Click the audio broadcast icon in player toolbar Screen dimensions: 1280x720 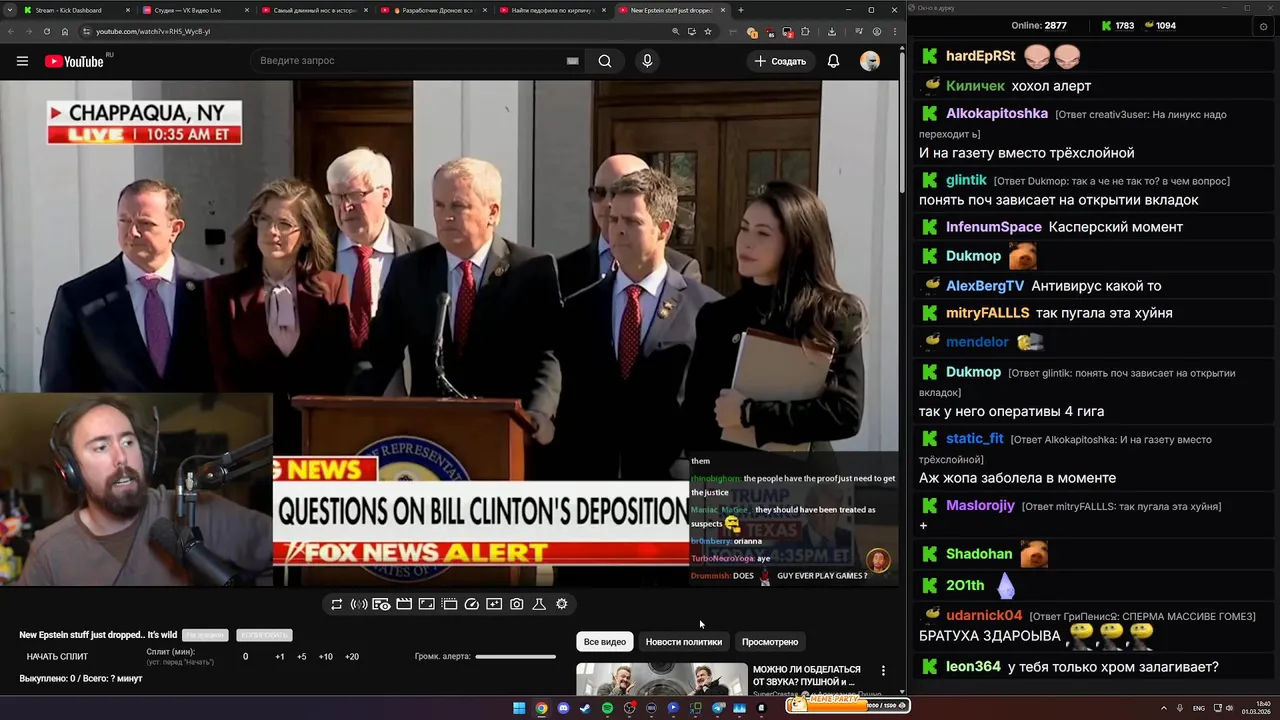(359, 604)
